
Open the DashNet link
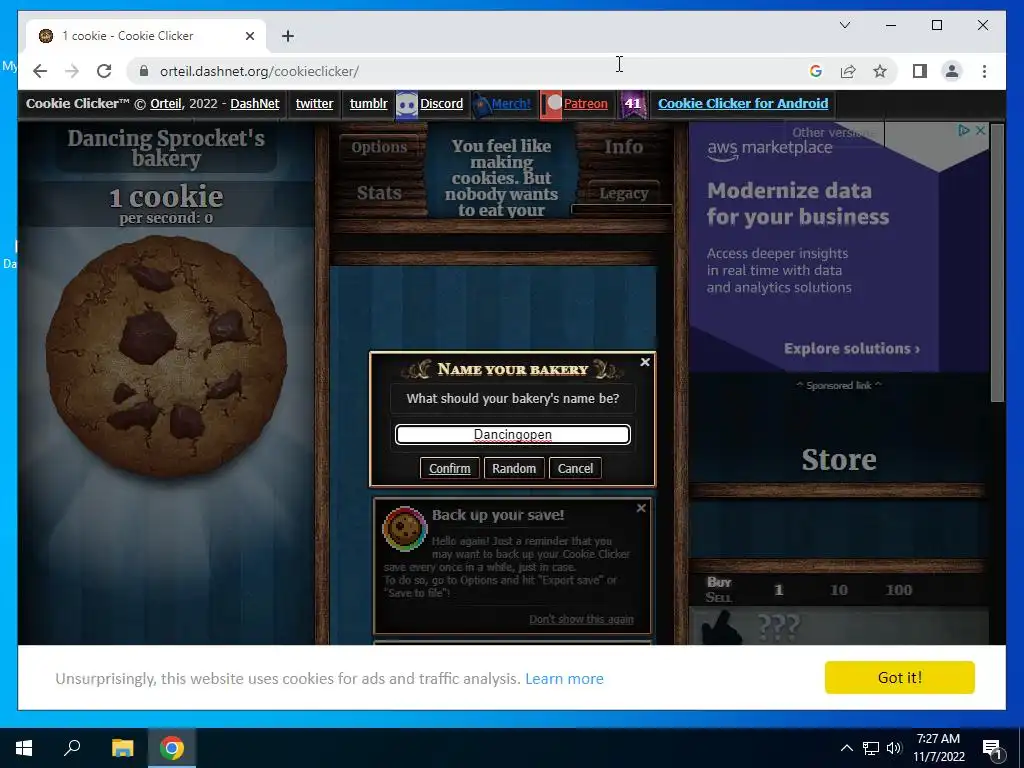255,103
